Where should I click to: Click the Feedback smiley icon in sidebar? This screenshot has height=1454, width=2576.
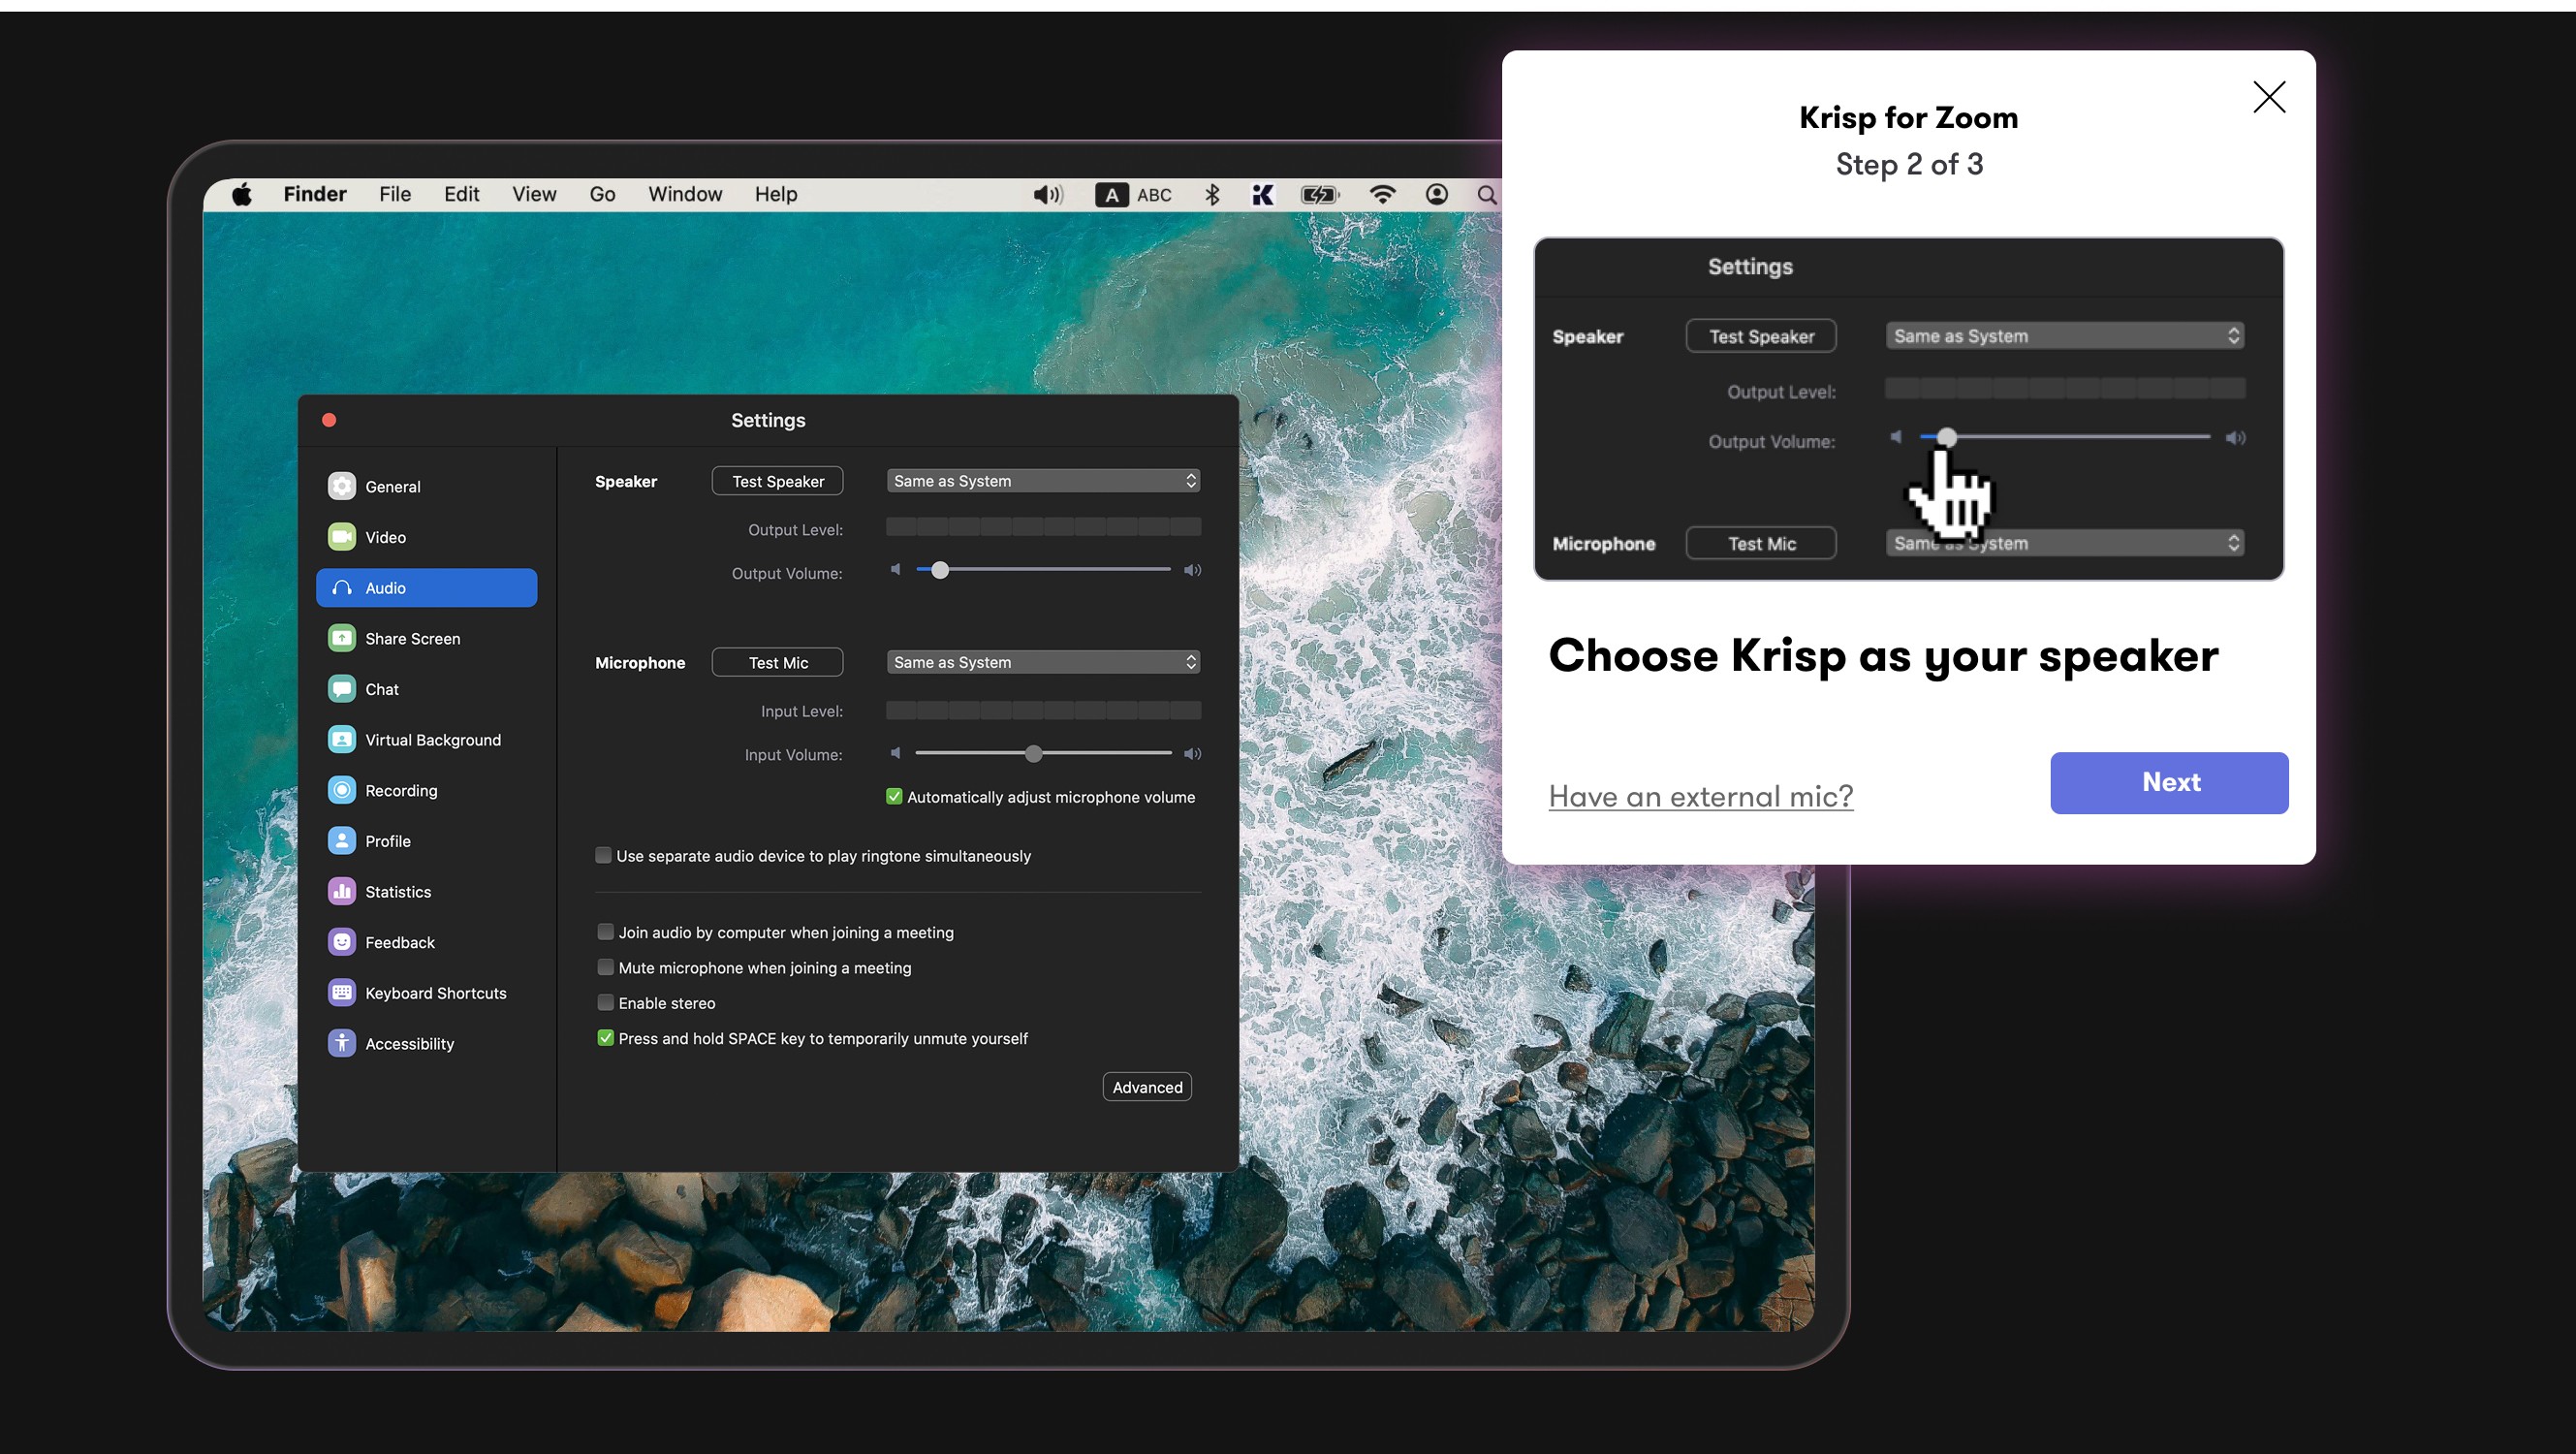point(342,942)
